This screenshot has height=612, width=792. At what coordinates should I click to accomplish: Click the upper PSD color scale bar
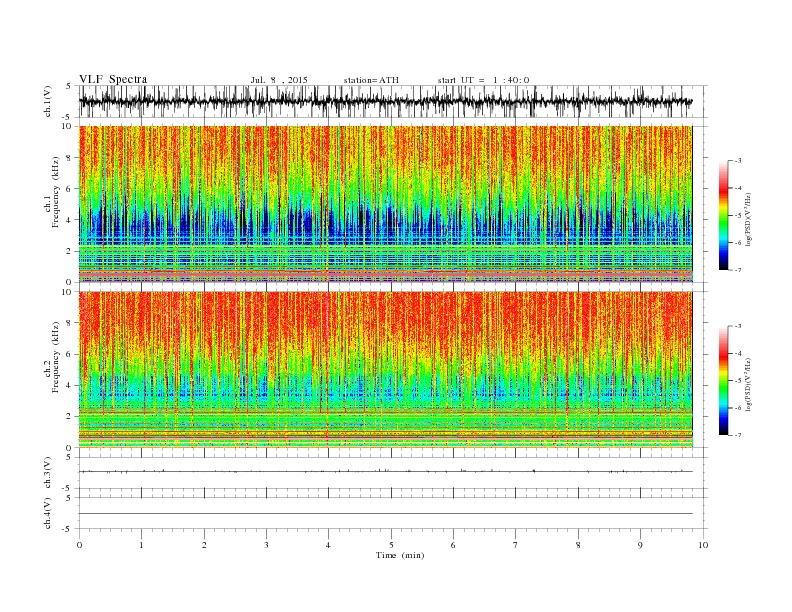tap(723, 215)
